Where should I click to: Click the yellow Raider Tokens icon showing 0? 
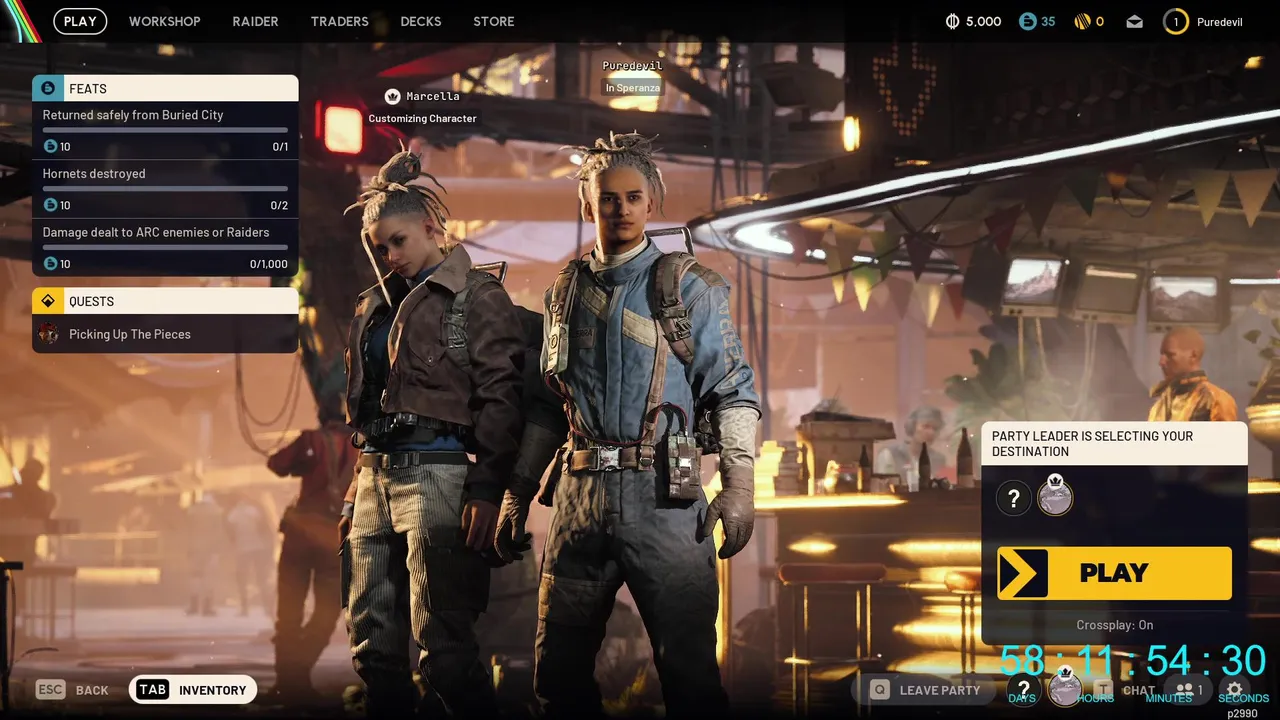[1081, 21]
